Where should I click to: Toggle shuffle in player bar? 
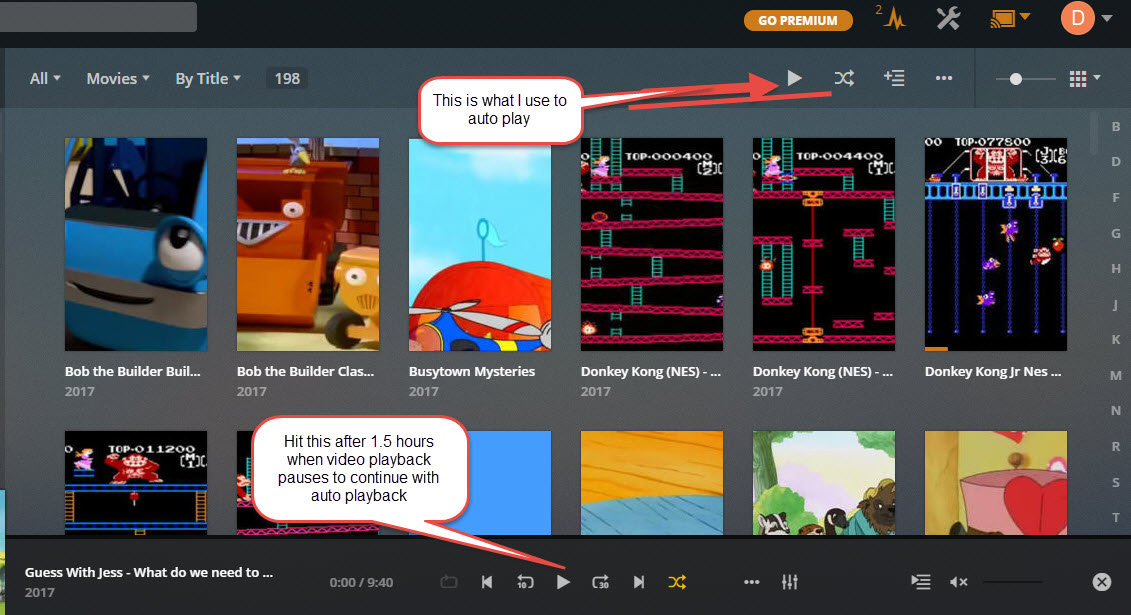(677, 582)
